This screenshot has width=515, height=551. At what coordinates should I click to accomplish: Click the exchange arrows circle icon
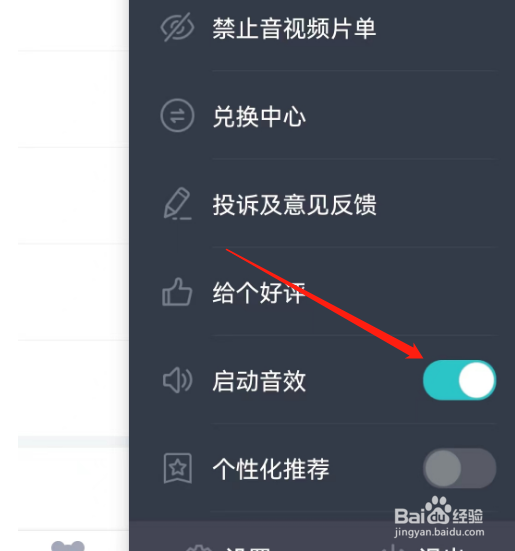[x=177, y=115]
